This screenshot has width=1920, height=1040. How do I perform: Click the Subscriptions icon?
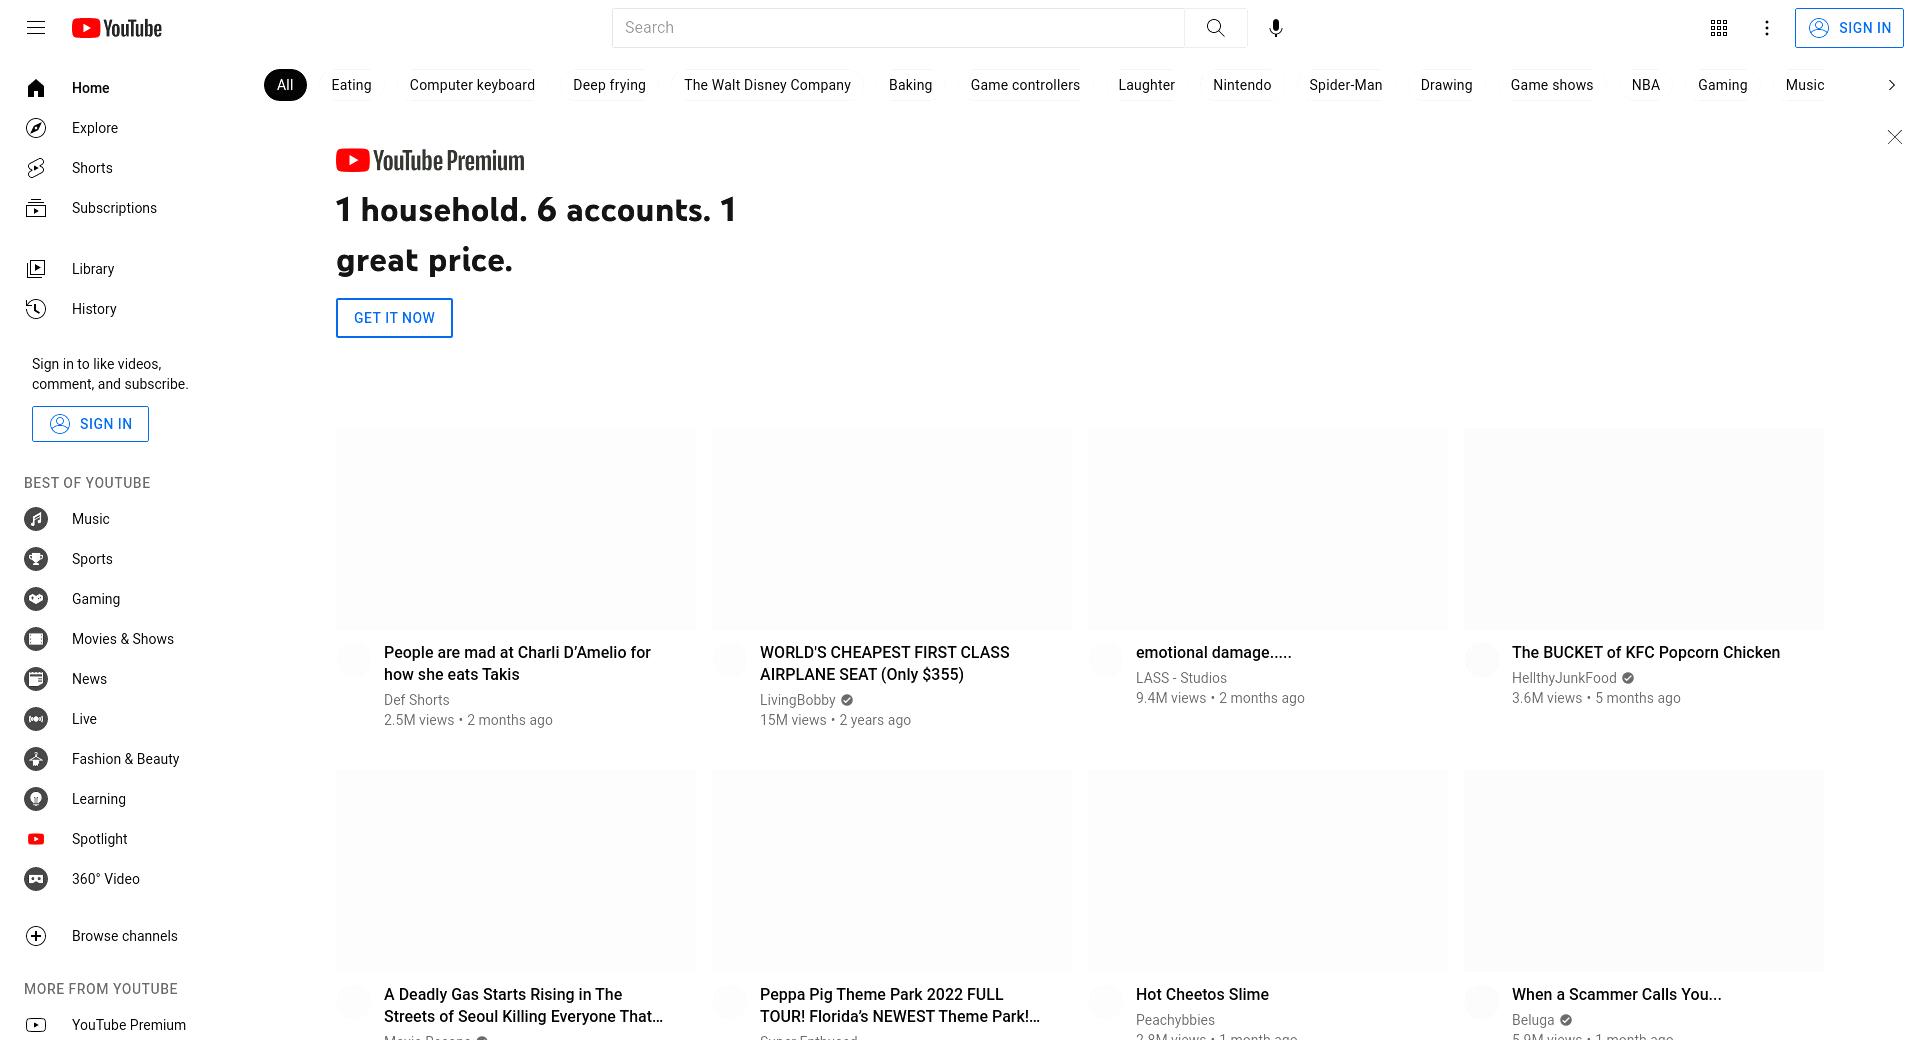(x=36, y=208)
